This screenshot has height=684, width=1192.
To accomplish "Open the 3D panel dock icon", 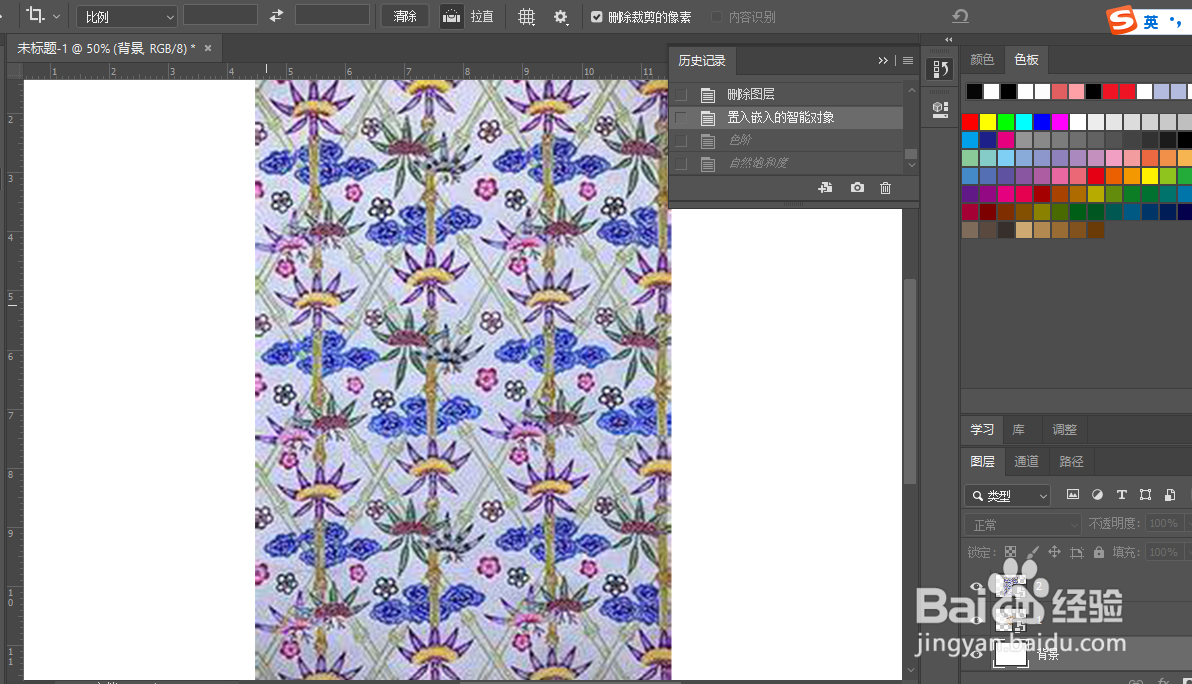I will pos(940,109).
